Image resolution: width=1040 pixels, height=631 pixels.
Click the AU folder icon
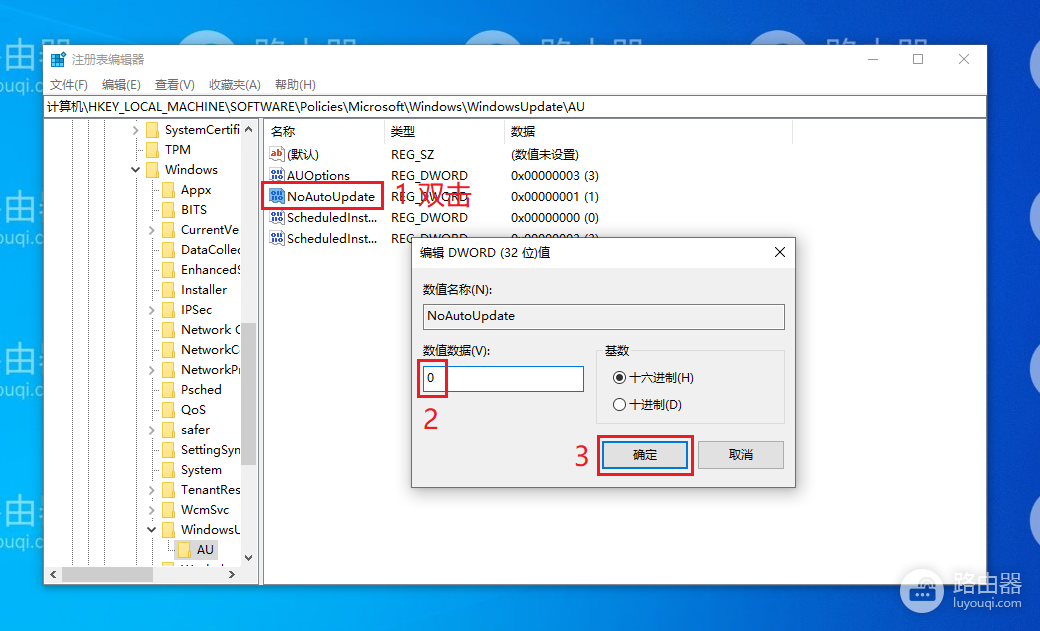tap(184, 549)
